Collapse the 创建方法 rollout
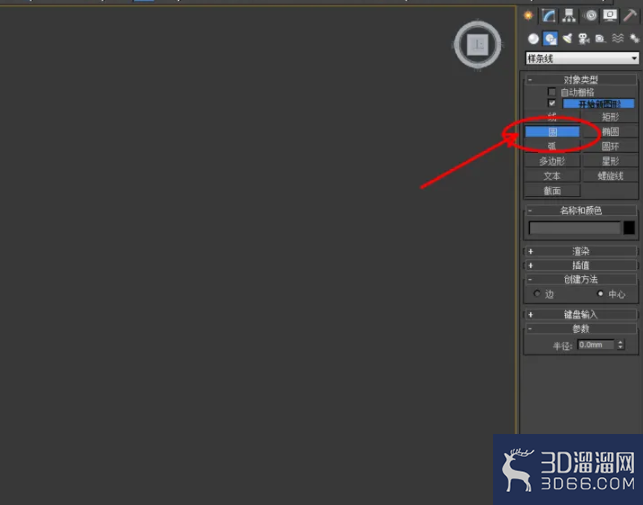 point(581,279)
